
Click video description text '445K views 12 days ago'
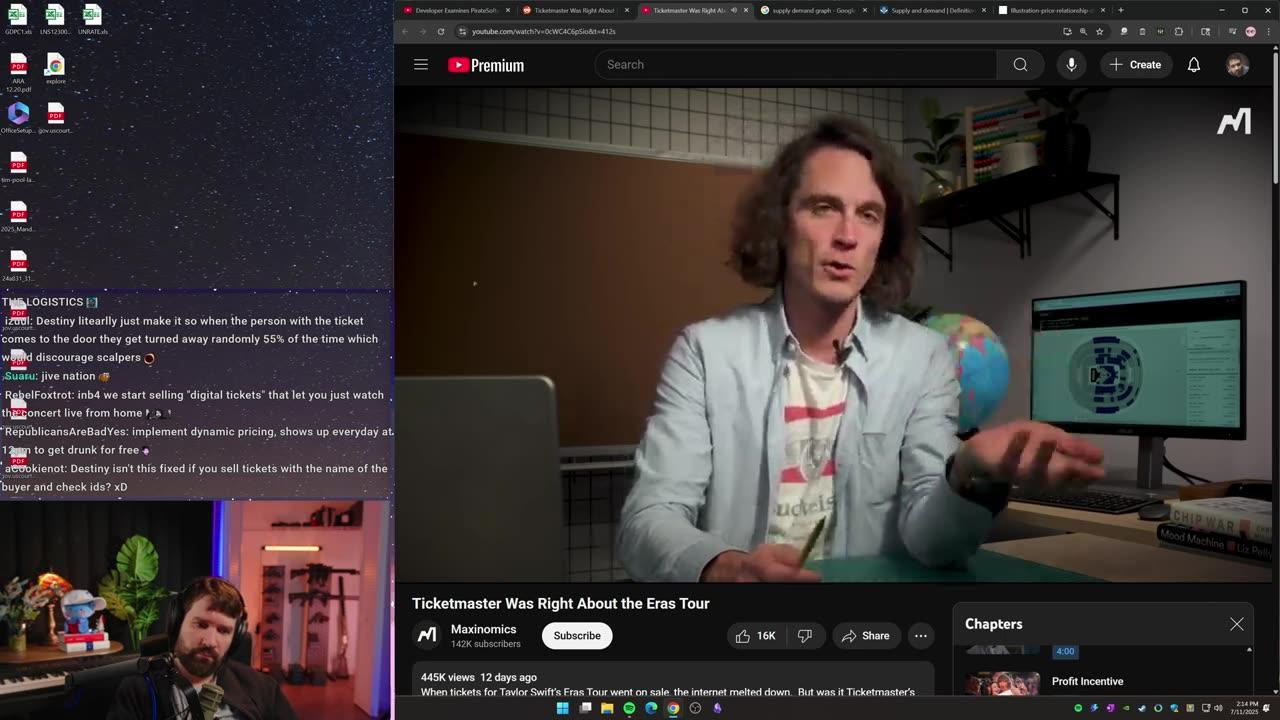tap(479, 677)
